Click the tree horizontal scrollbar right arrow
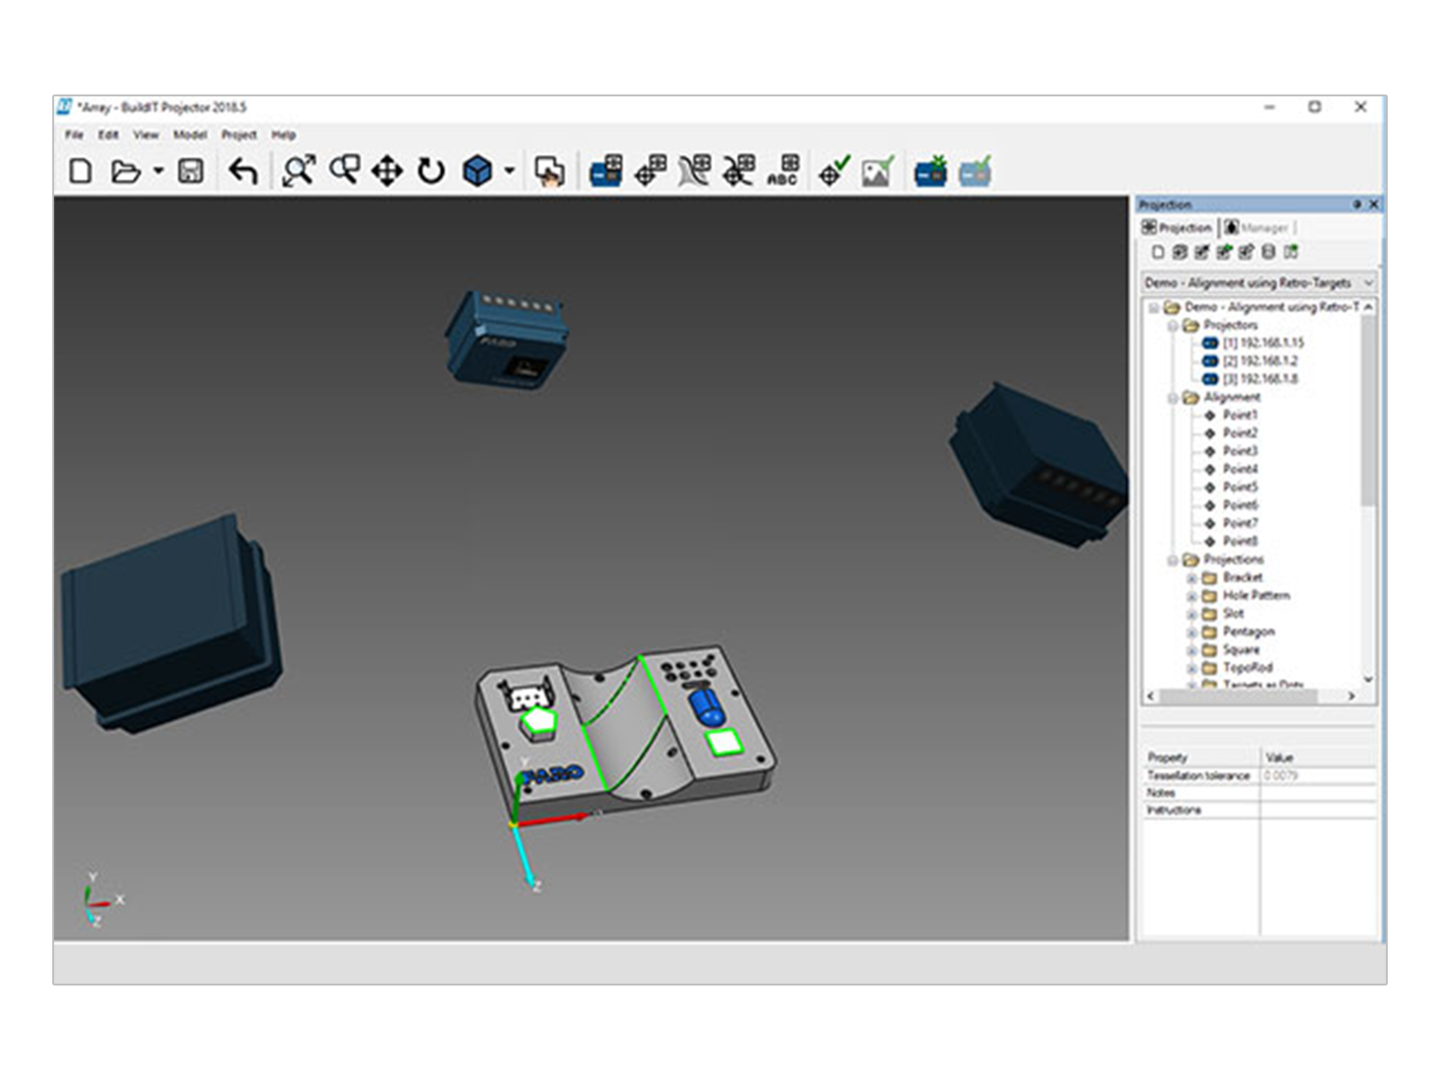Viewport: 1440px width, 1080px height. (1351, 696)
